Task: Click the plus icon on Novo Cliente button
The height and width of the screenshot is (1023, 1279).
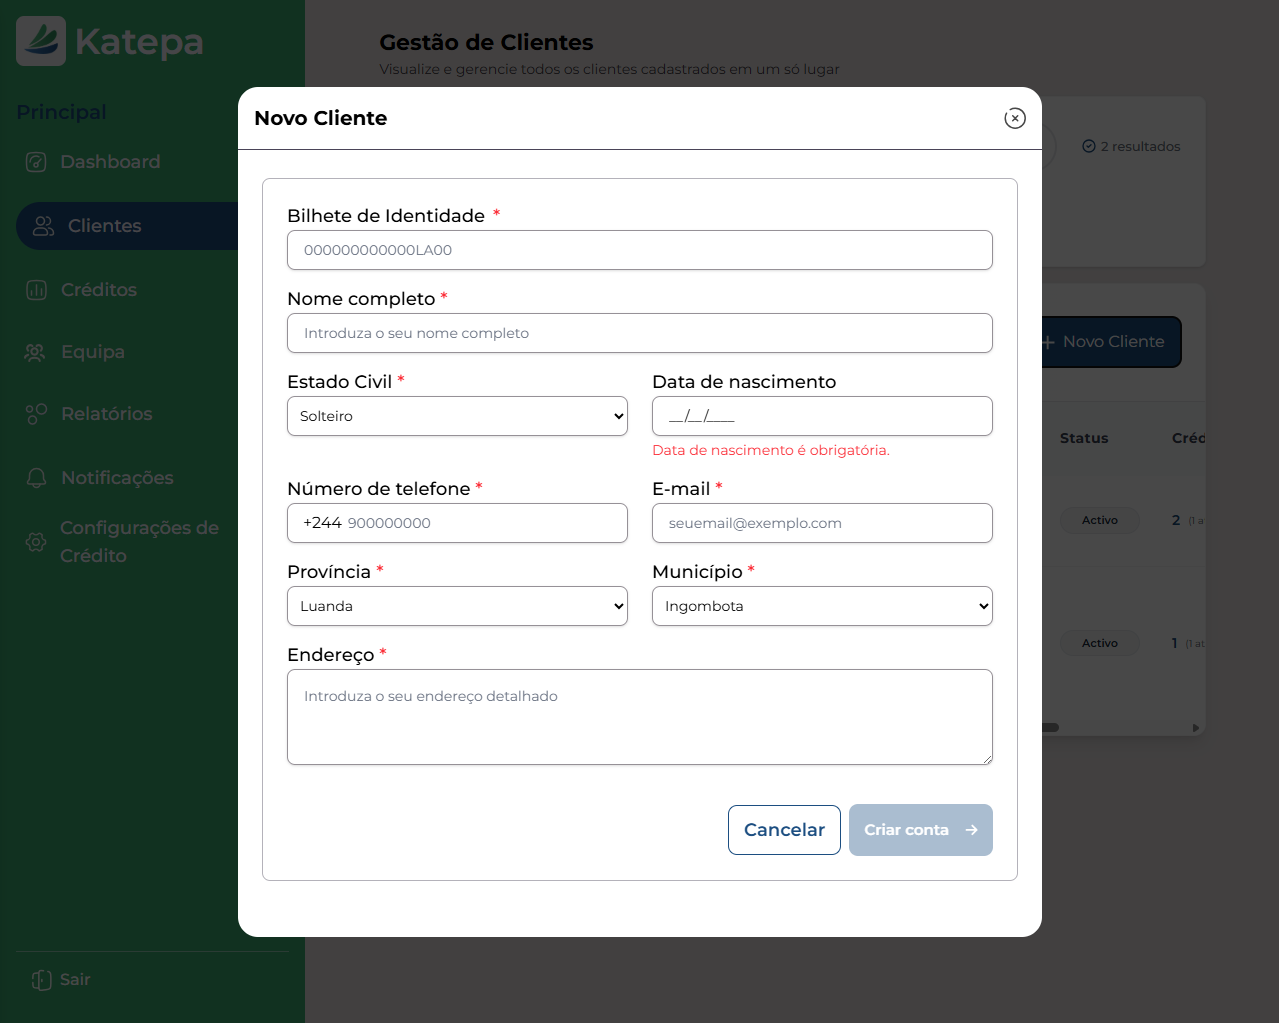Action: (1047, 342)
